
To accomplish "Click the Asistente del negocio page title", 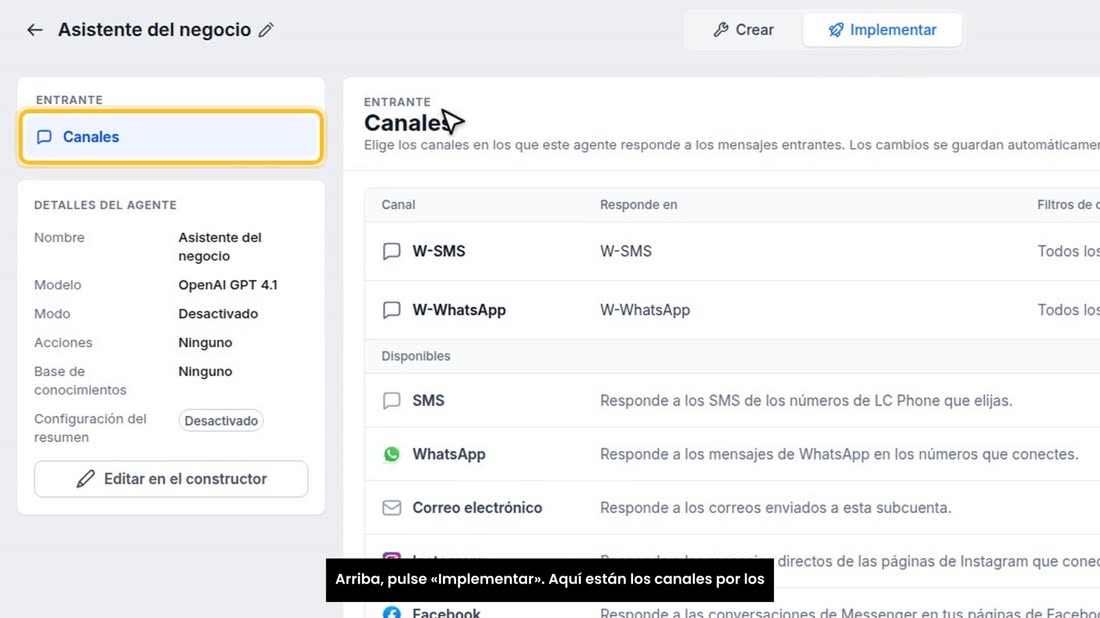I will (154, 29).
